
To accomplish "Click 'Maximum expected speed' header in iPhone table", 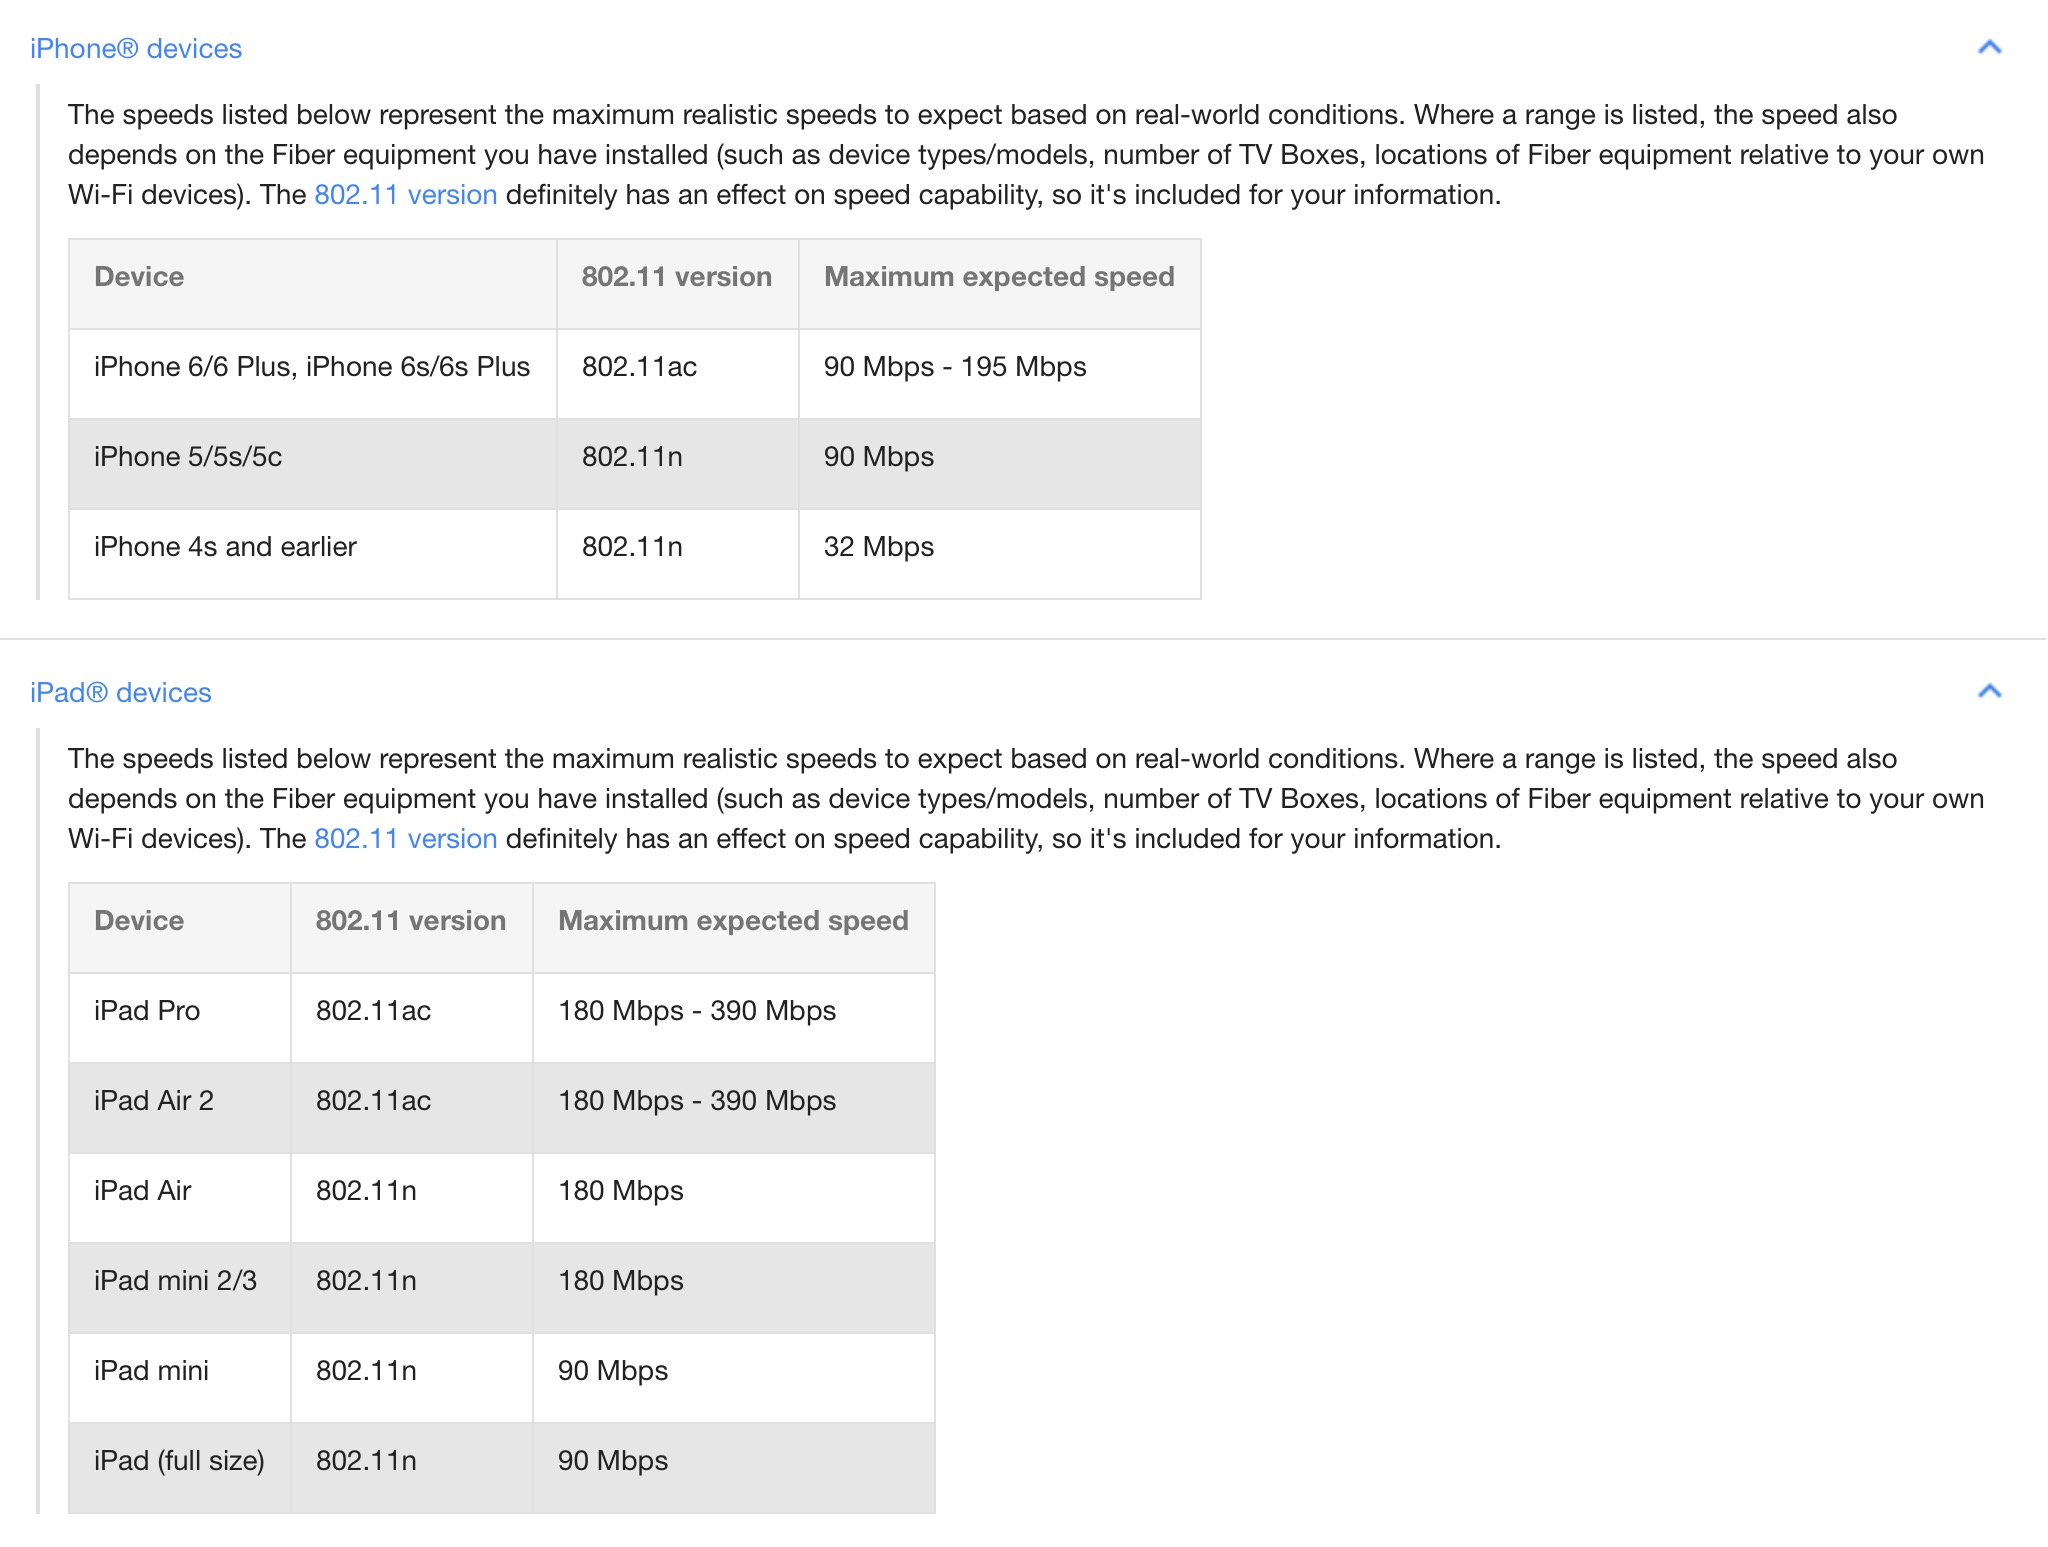I will [x=999, y=277].
